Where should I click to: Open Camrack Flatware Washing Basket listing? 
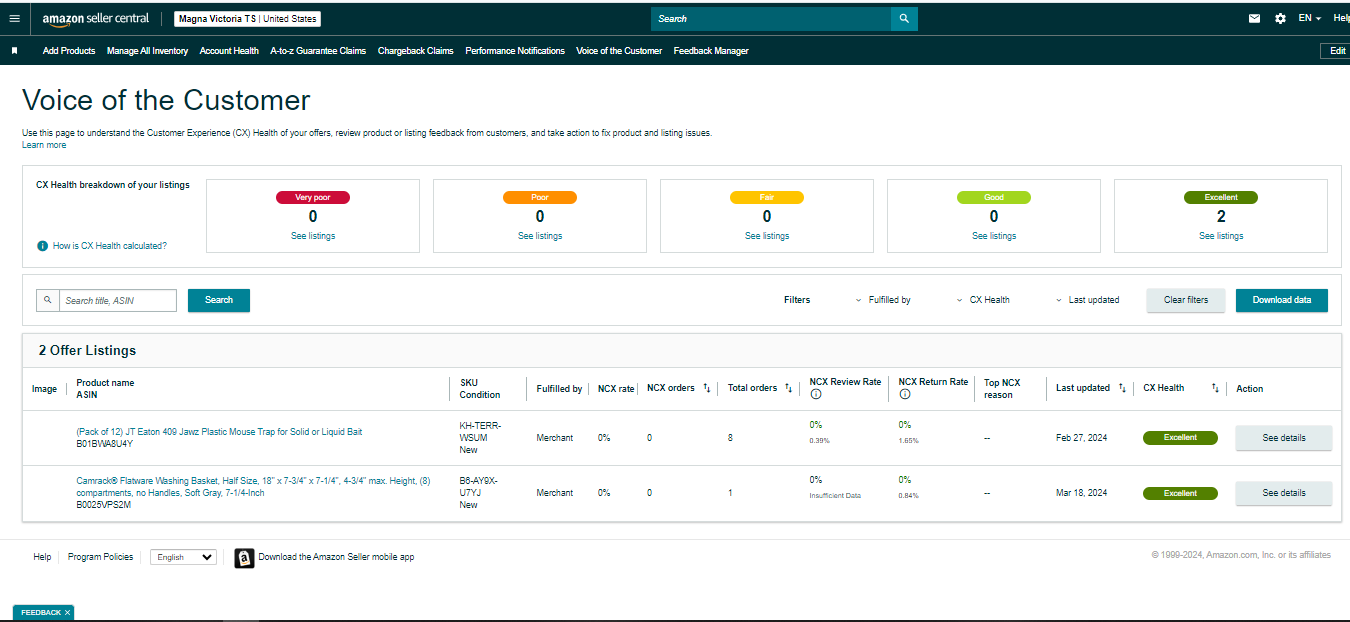(x=253, y=486)
